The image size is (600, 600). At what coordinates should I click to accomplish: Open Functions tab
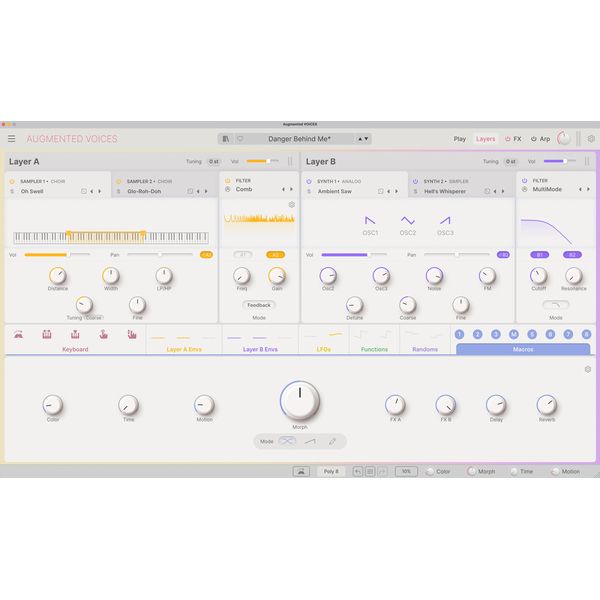click(x=374, y=340)
